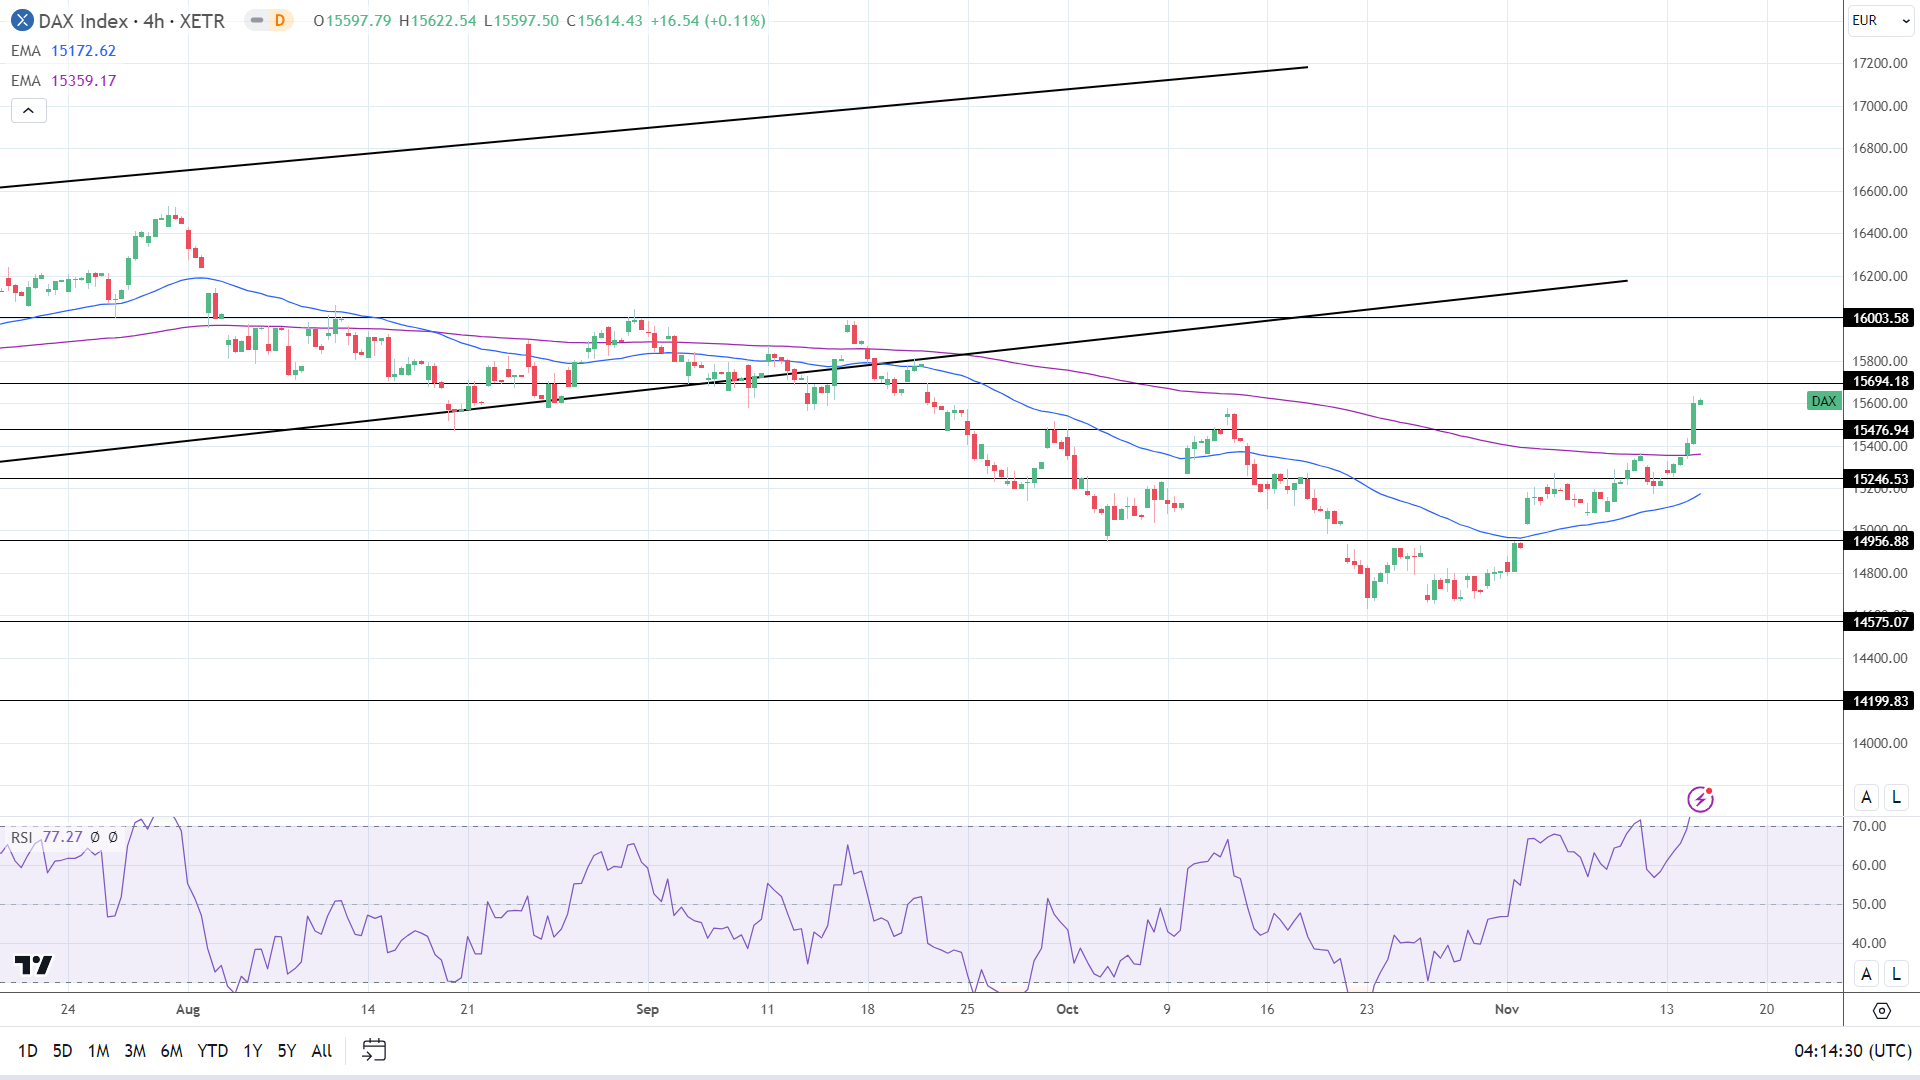Viewport: 1920px width, 1080px height.
Task: Toggle log scale L on price pane
Action: [1896, 797]
